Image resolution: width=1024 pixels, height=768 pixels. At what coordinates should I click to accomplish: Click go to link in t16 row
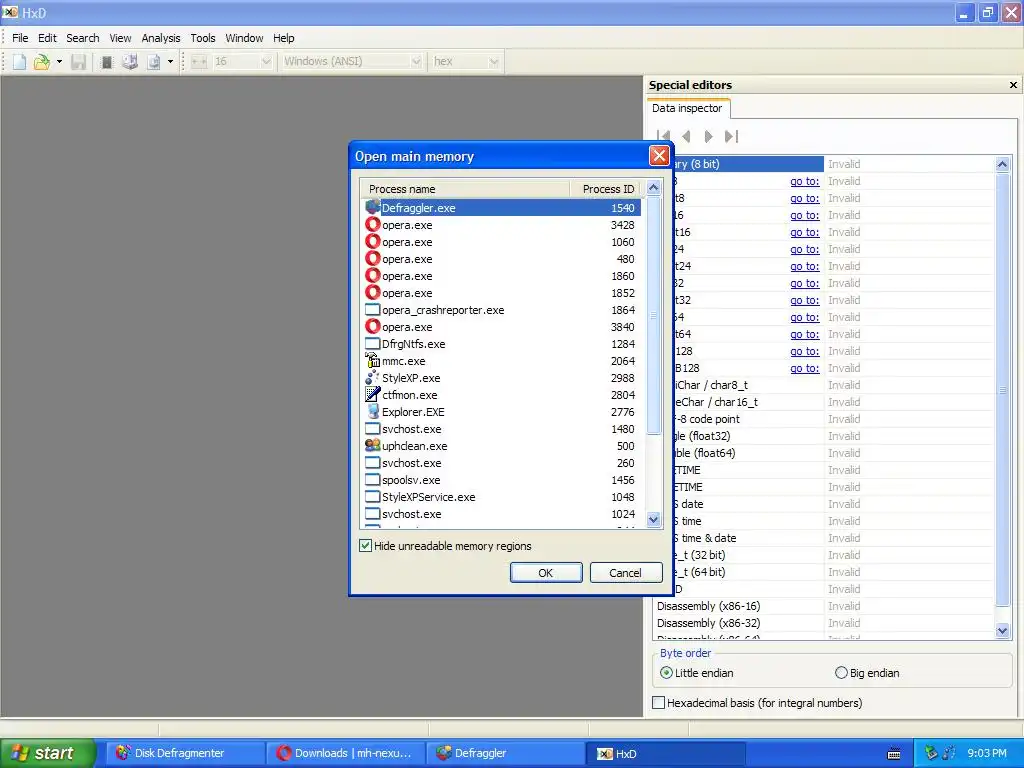click(805, 232)
